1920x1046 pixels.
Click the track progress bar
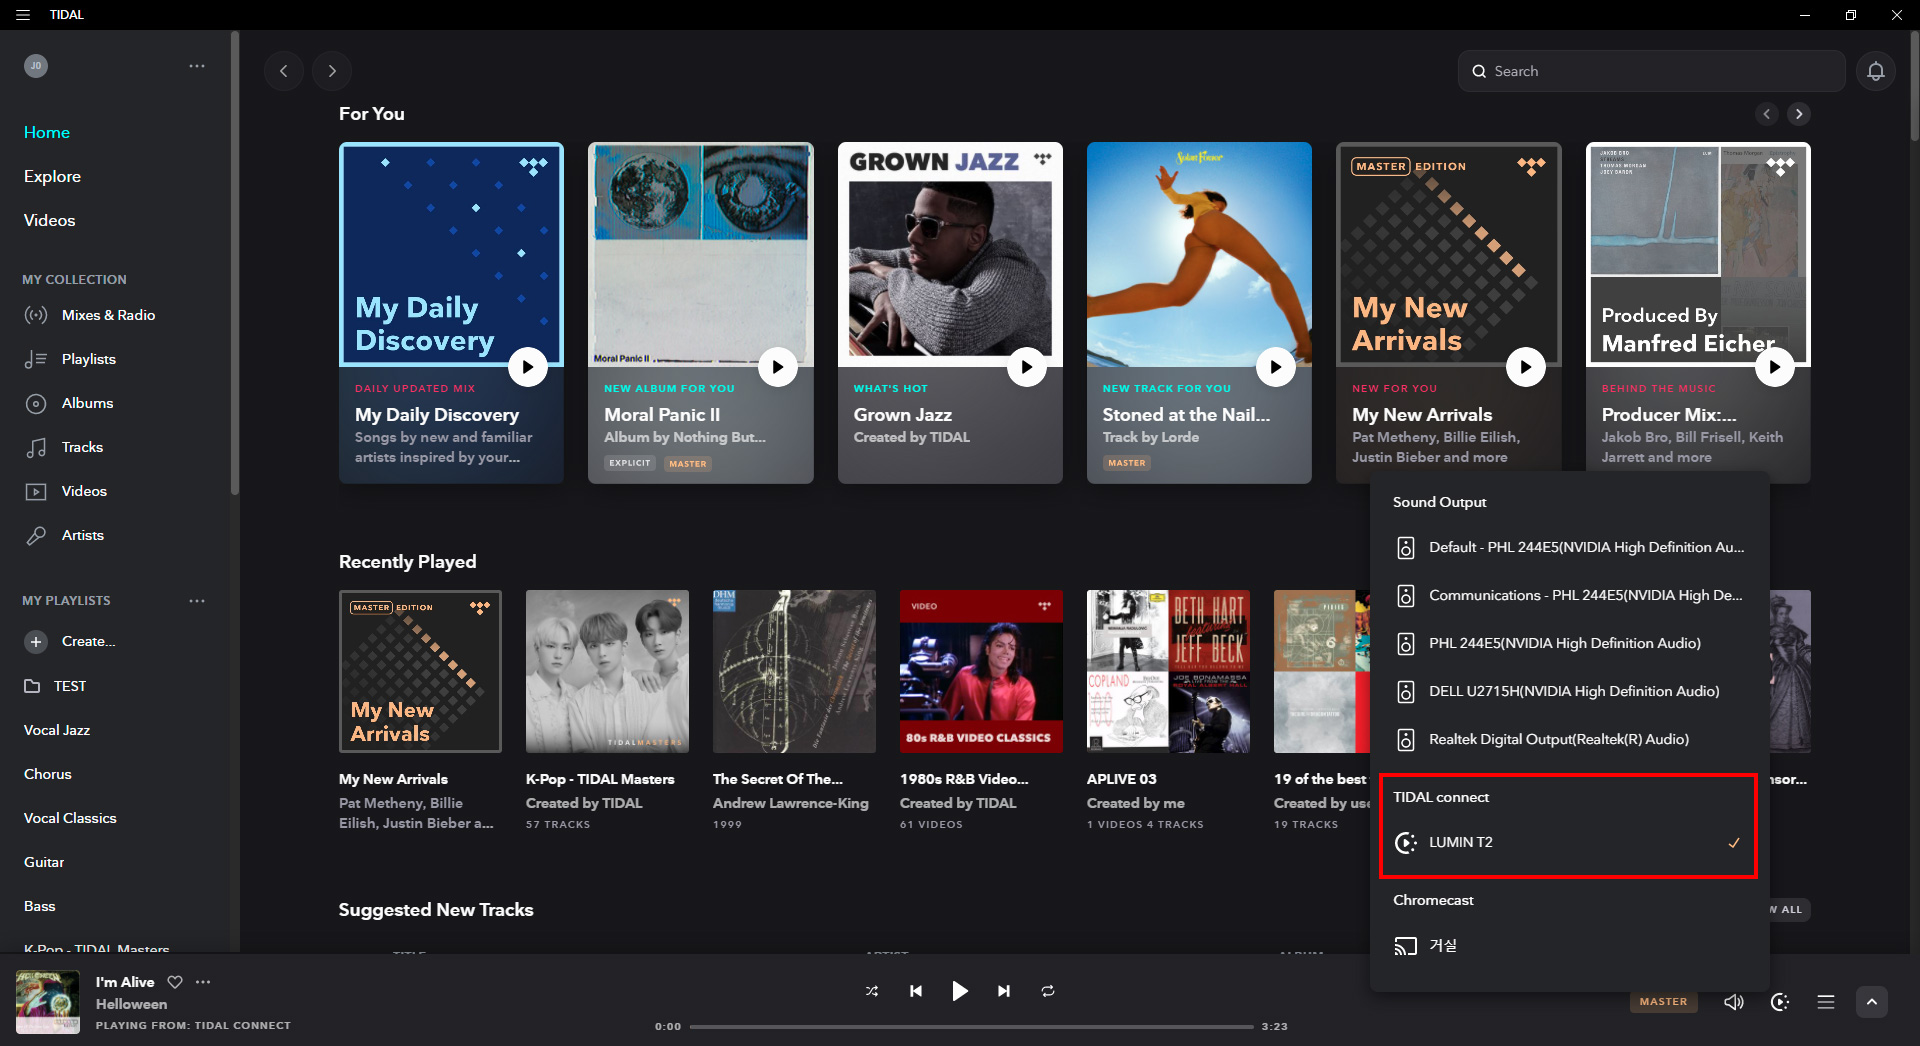click(x=971, y=1026)
